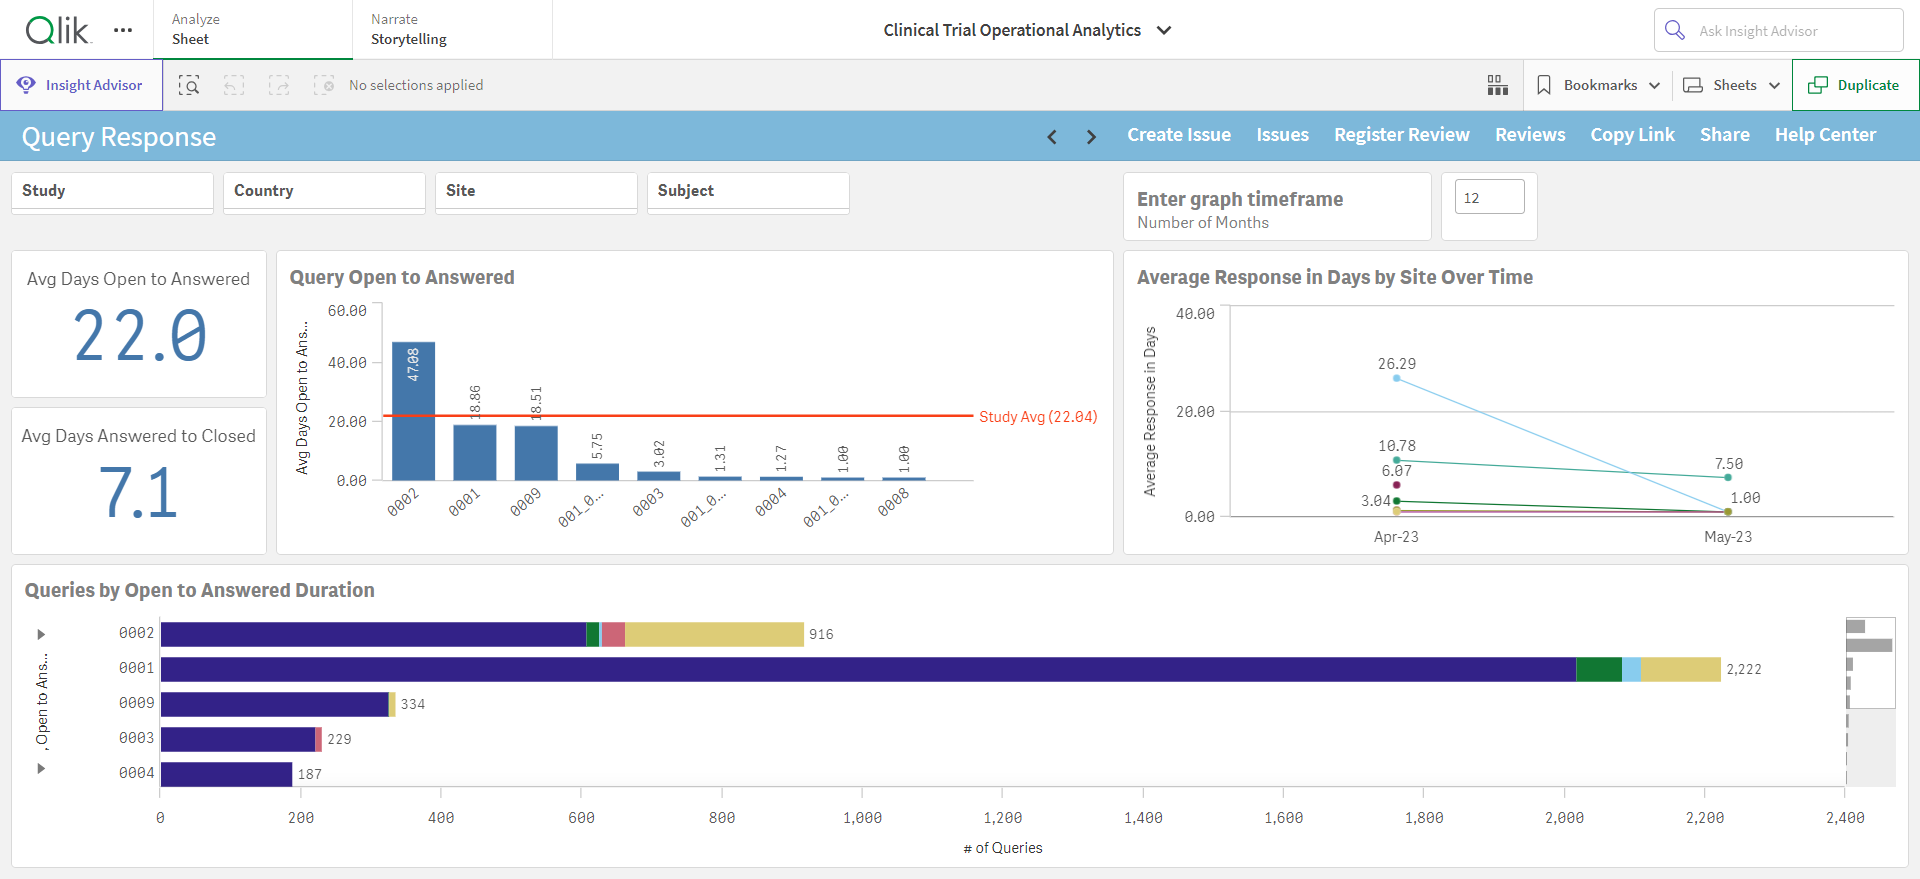Step back in selections
Screen dimensions: 1920x879
click(x=234, y=85)
